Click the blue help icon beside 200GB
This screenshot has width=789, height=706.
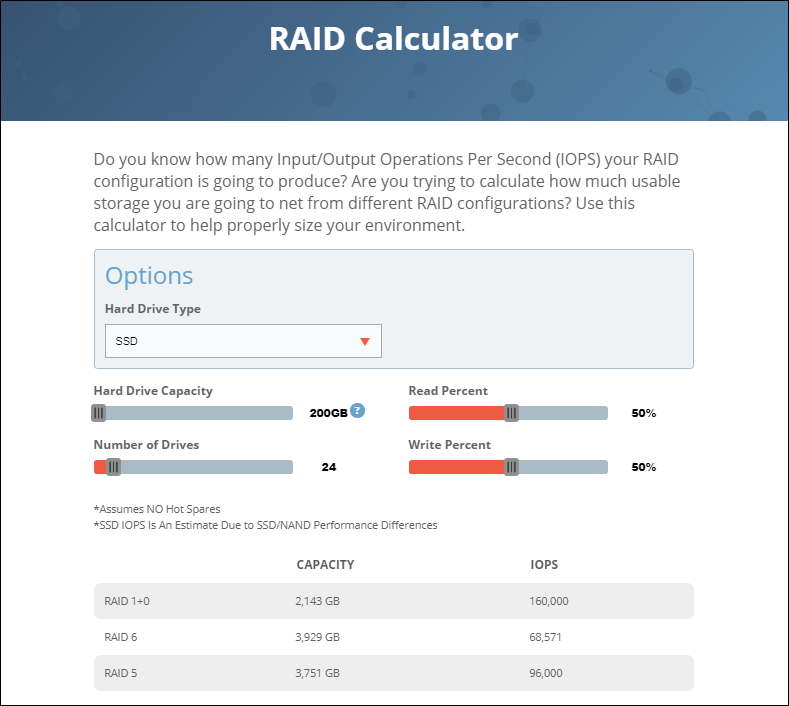[x=357, y=411]
